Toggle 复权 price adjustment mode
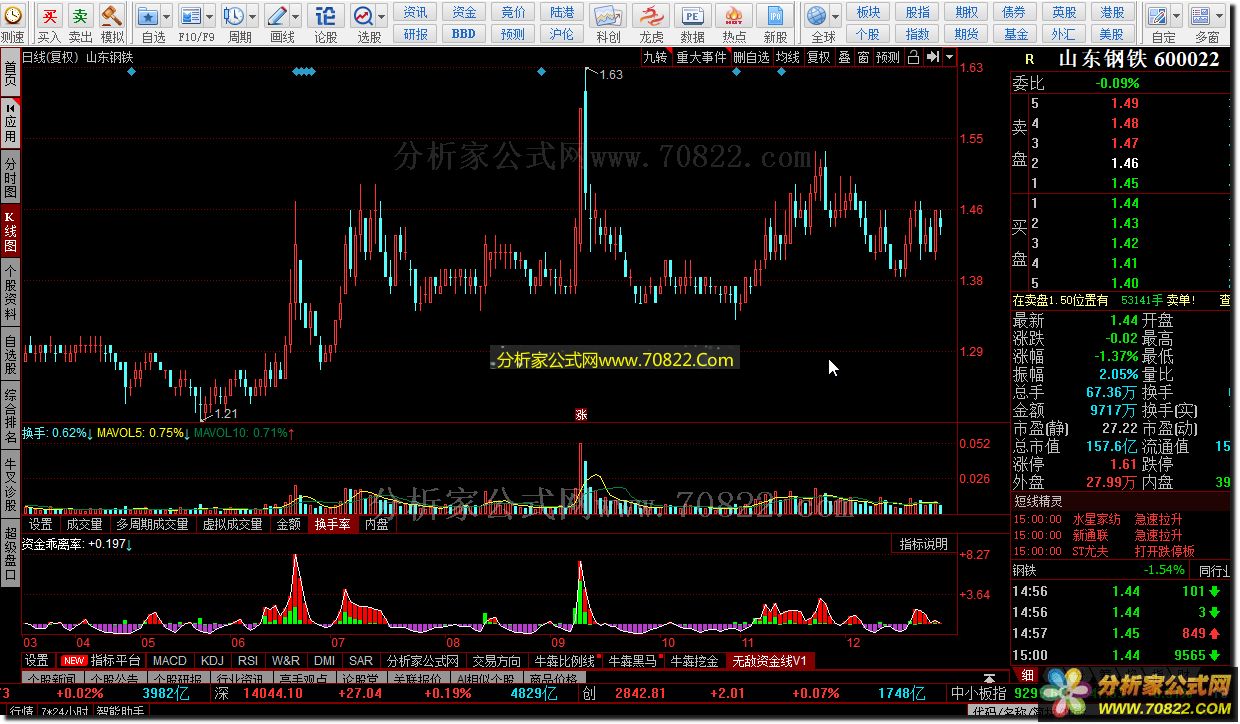 point(819,58)
